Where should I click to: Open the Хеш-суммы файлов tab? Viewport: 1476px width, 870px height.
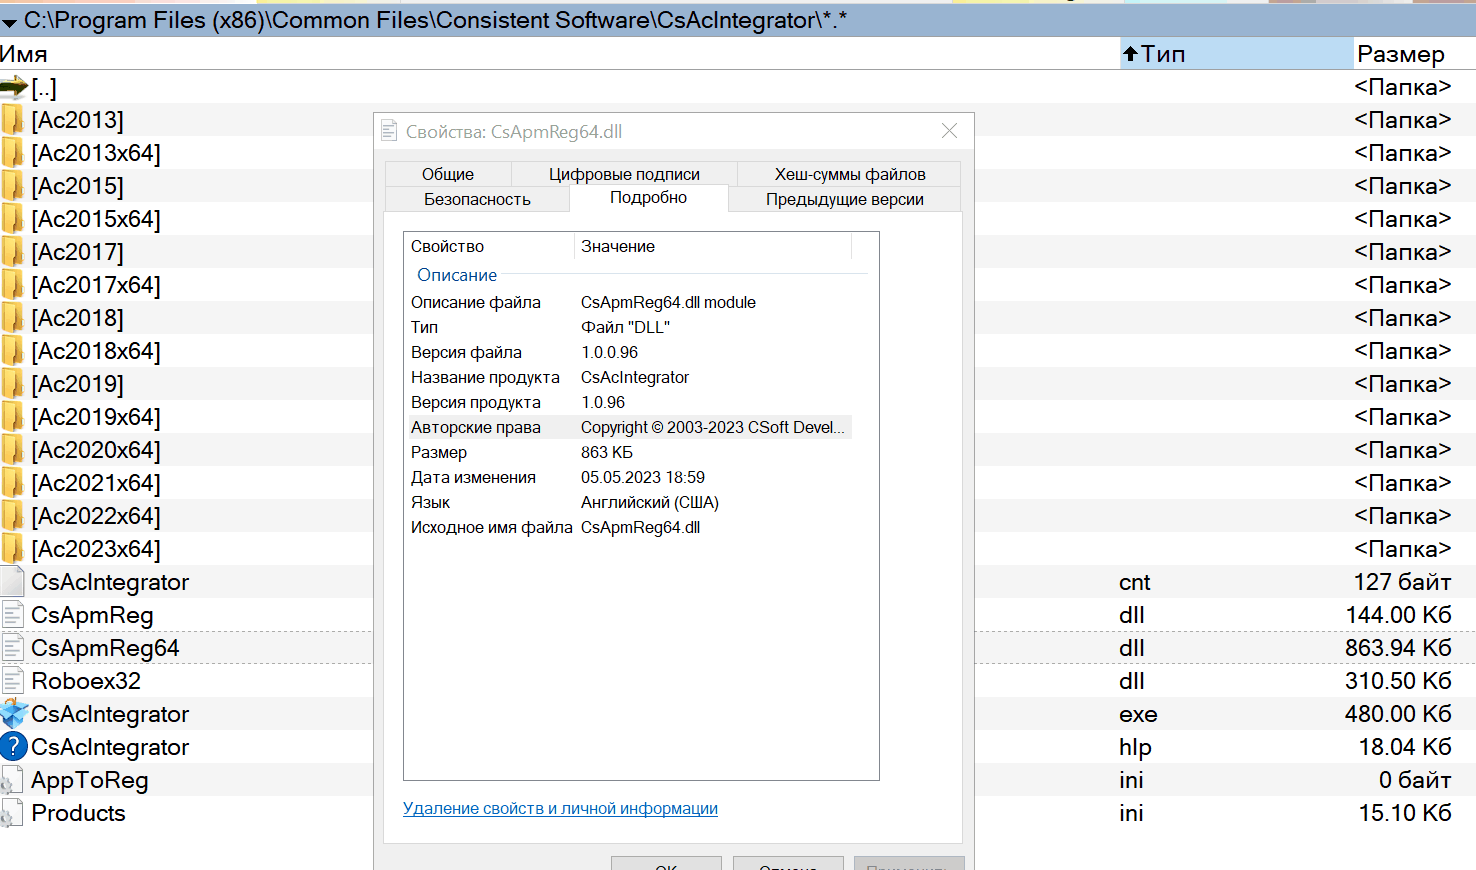849,174
